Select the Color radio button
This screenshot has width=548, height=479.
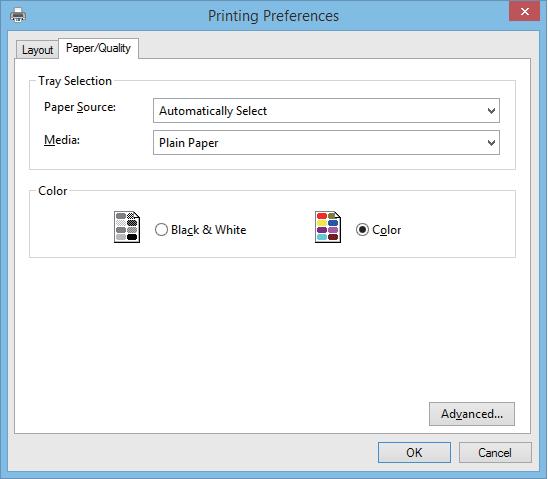click(362, 230)
